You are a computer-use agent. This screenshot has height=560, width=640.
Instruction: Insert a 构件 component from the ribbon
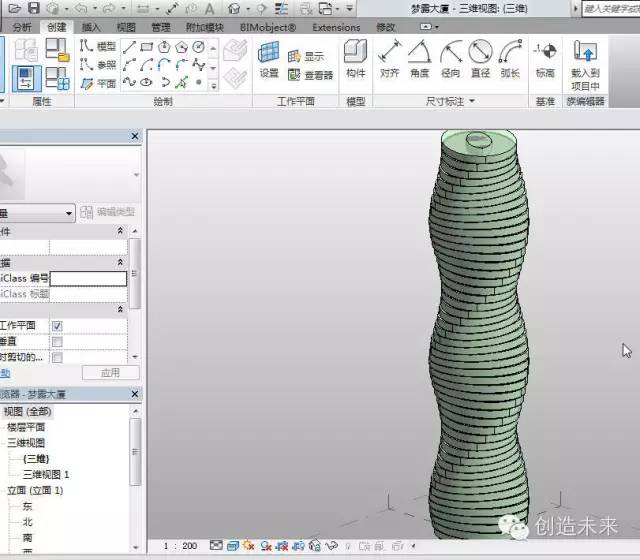(x=355, y=58)
